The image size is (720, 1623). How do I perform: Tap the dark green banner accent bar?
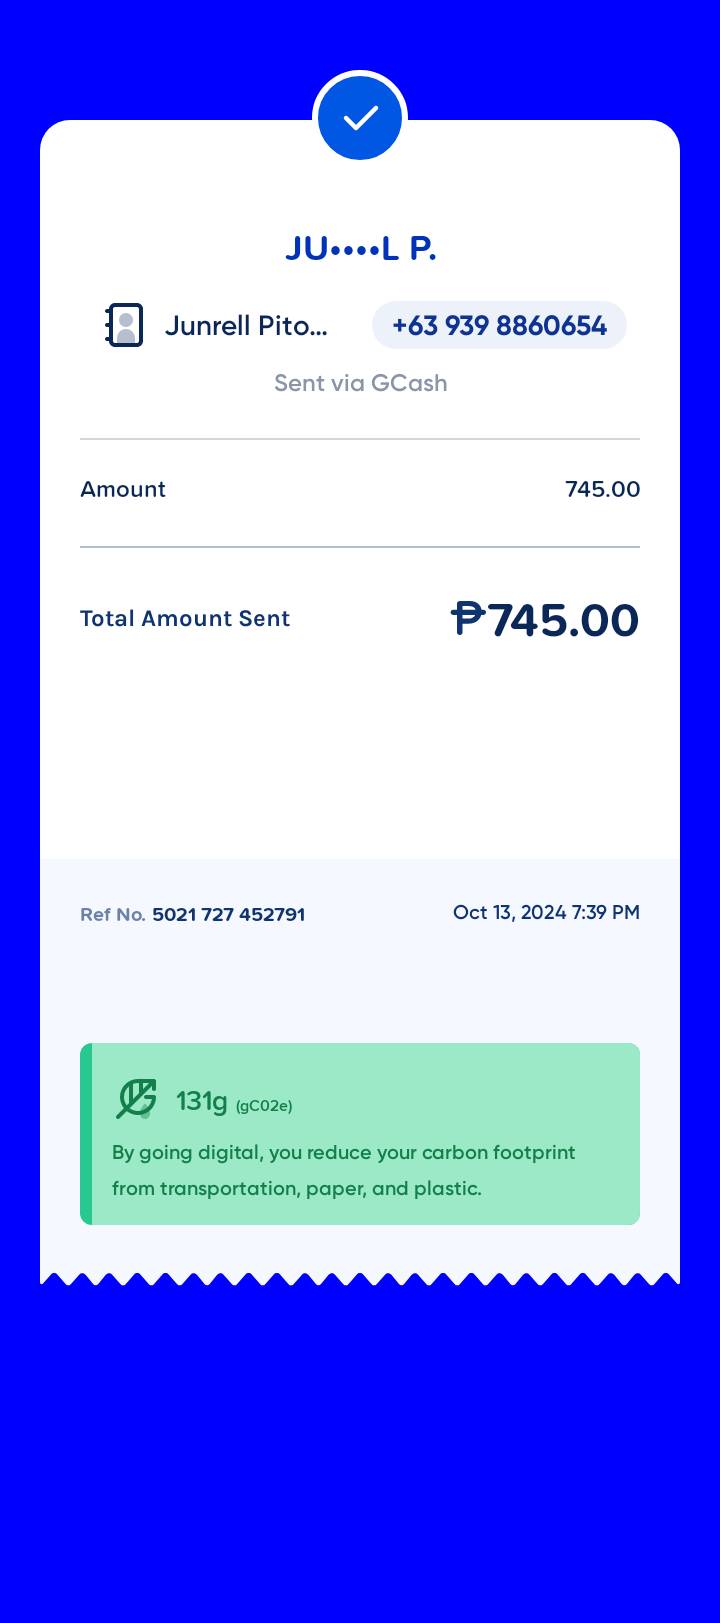(86, 1134)
